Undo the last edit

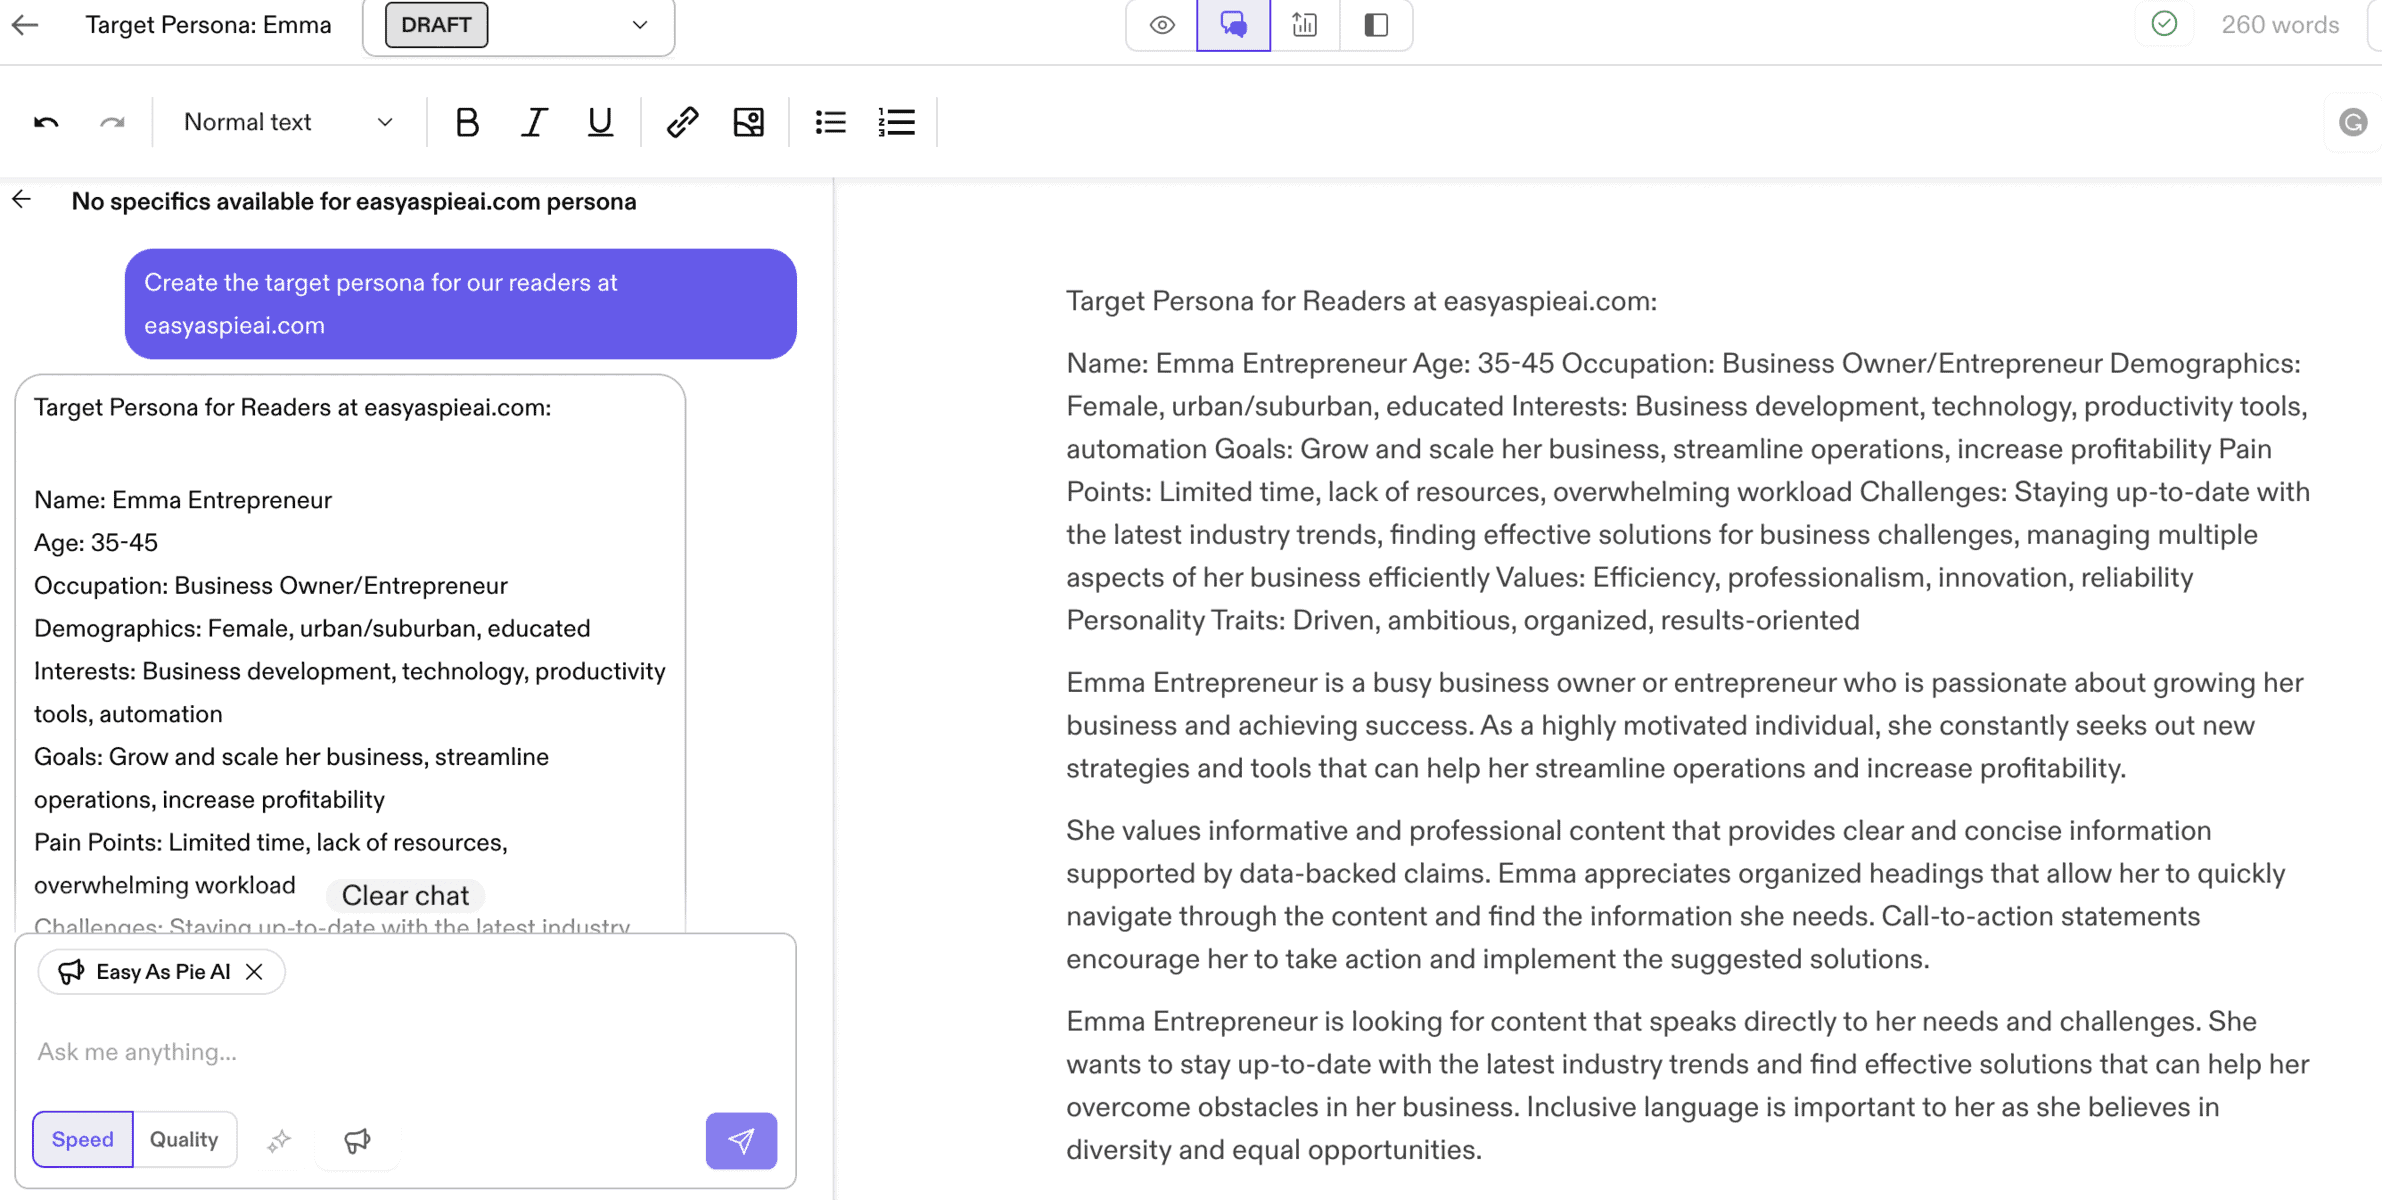click(46, 122)
